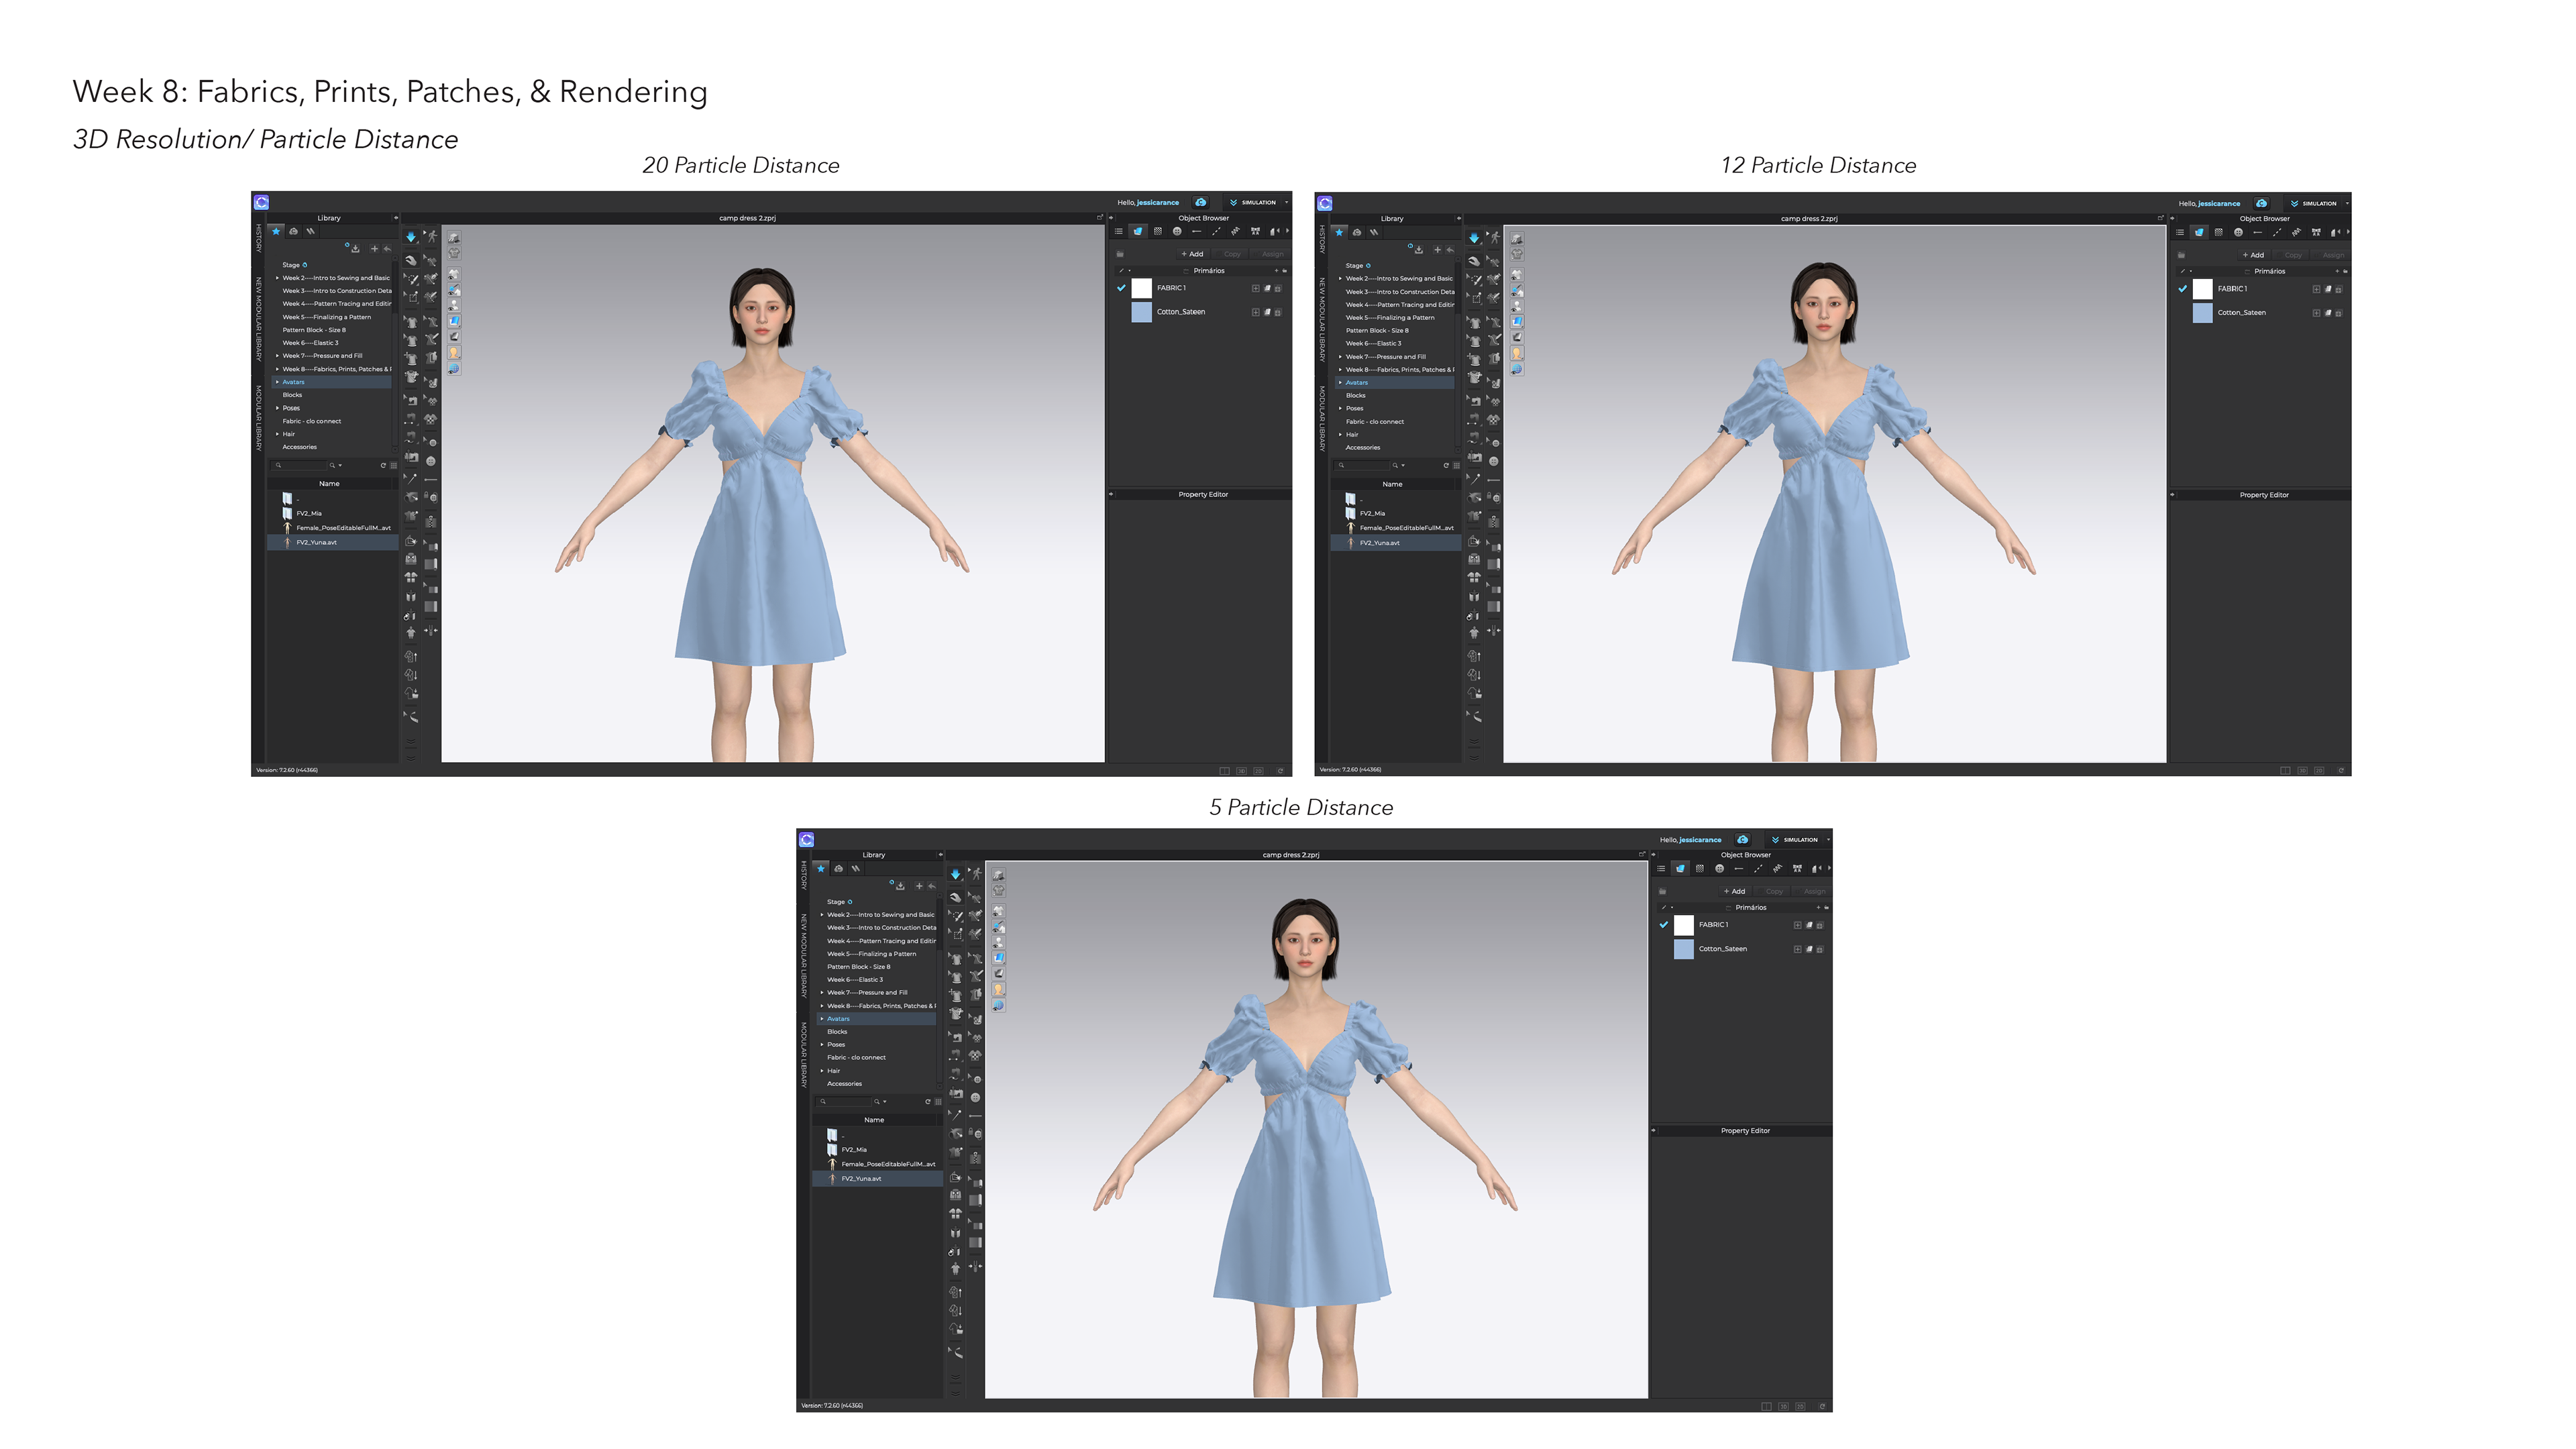The image size is (2576, 1449).
Task: Expand Week 7 Pressure and Fill in 20 Particle Library
Action: click(x=277, y=356)
